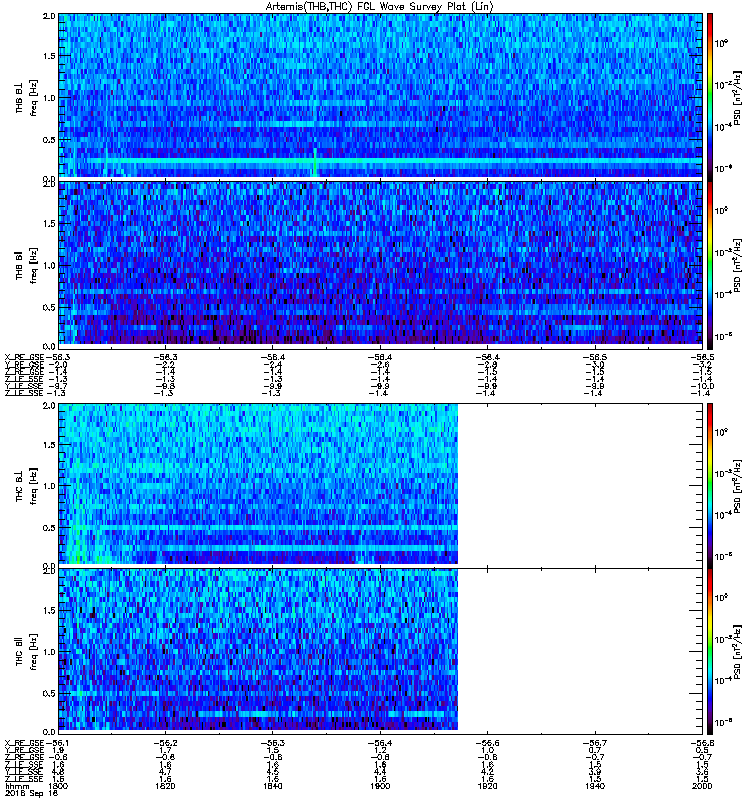
Task: Click the -56.8 X_RE_GSE value
Action: tap(703, 743)
